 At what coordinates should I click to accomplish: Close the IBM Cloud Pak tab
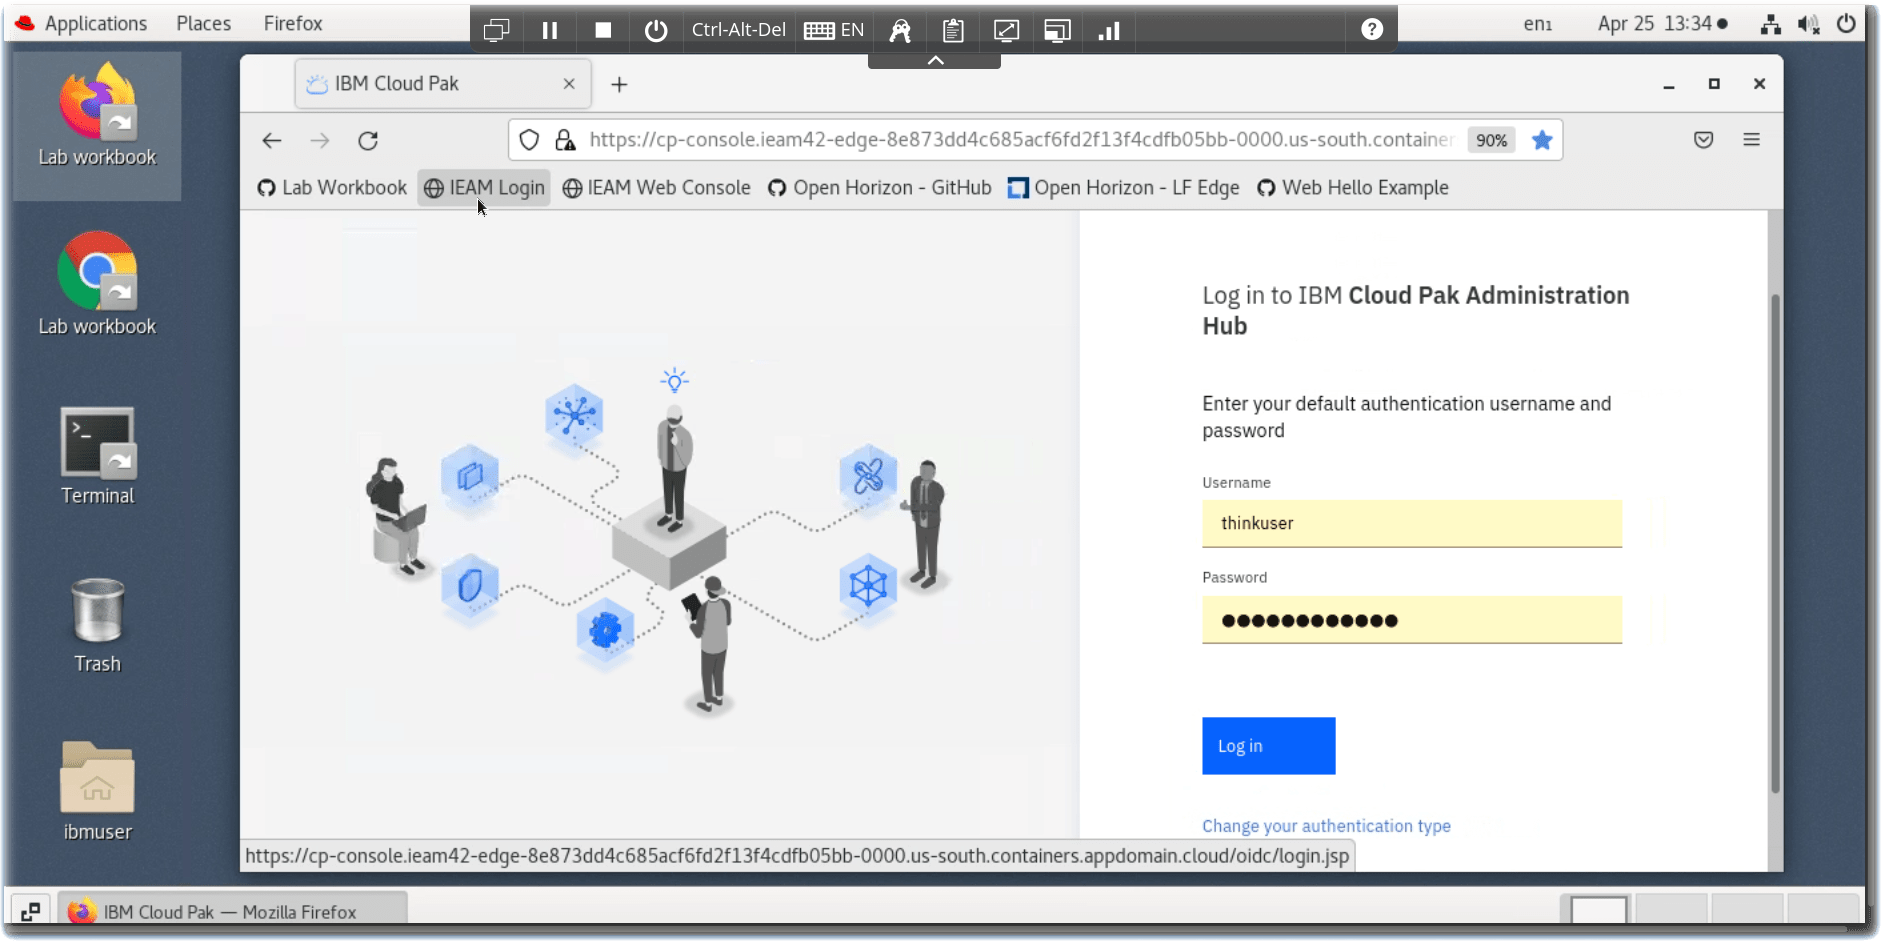pos(569,84)
